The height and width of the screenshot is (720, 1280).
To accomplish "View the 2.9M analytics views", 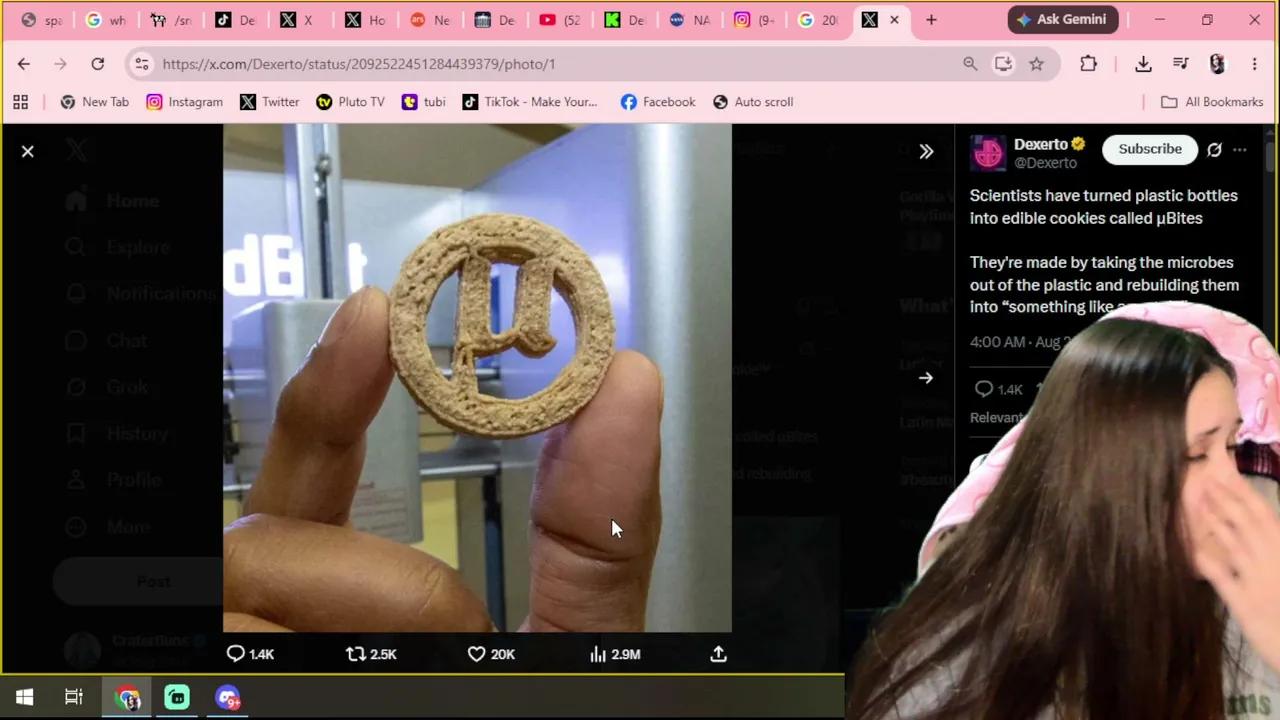I will 615,654.
